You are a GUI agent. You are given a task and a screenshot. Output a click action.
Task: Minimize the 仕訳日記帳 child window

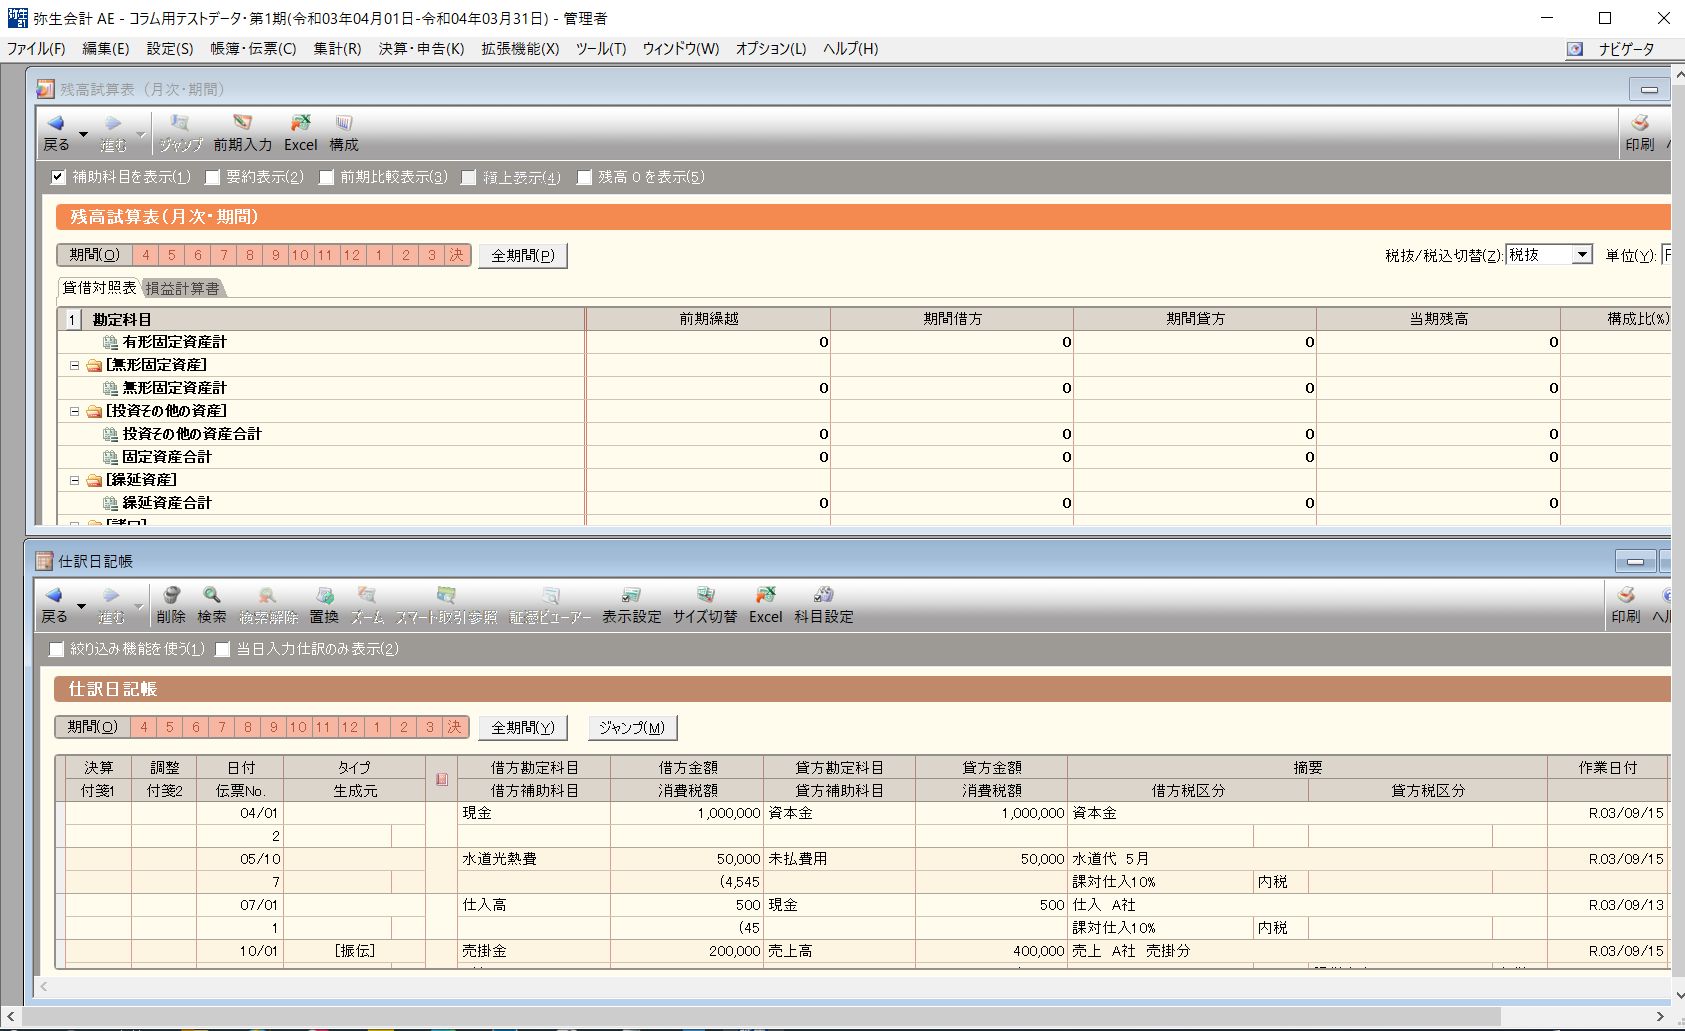(1635, 562)
